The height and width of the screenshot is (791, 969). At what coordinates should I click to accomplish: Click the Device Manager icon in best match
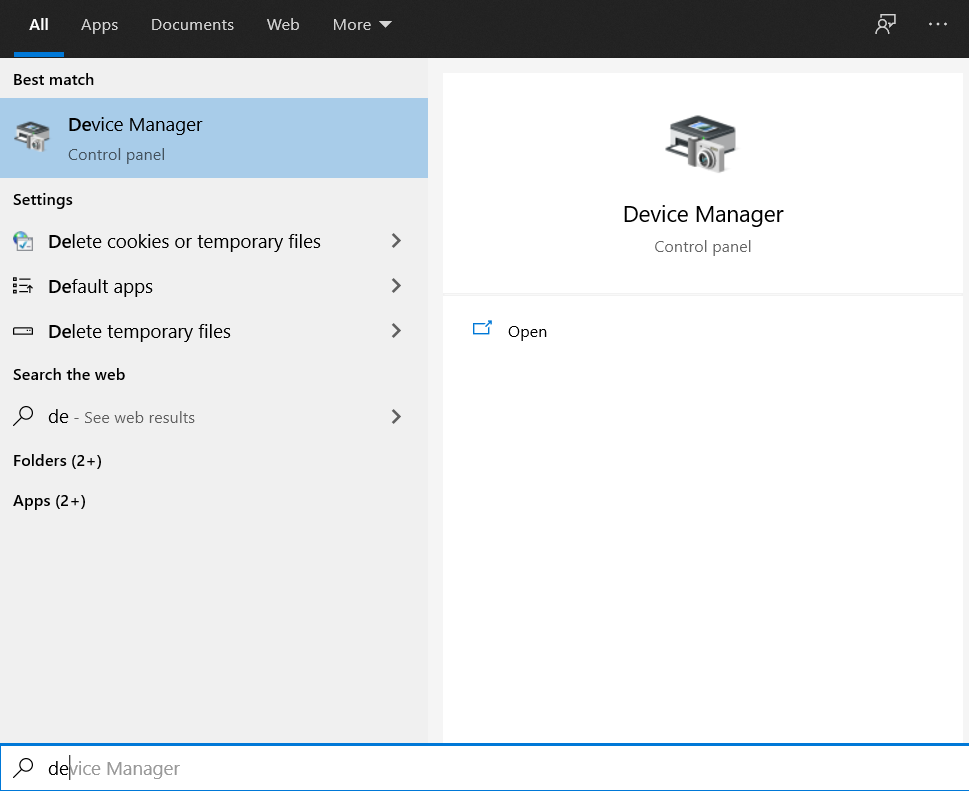pyautogui.click(x=32, y=138)
